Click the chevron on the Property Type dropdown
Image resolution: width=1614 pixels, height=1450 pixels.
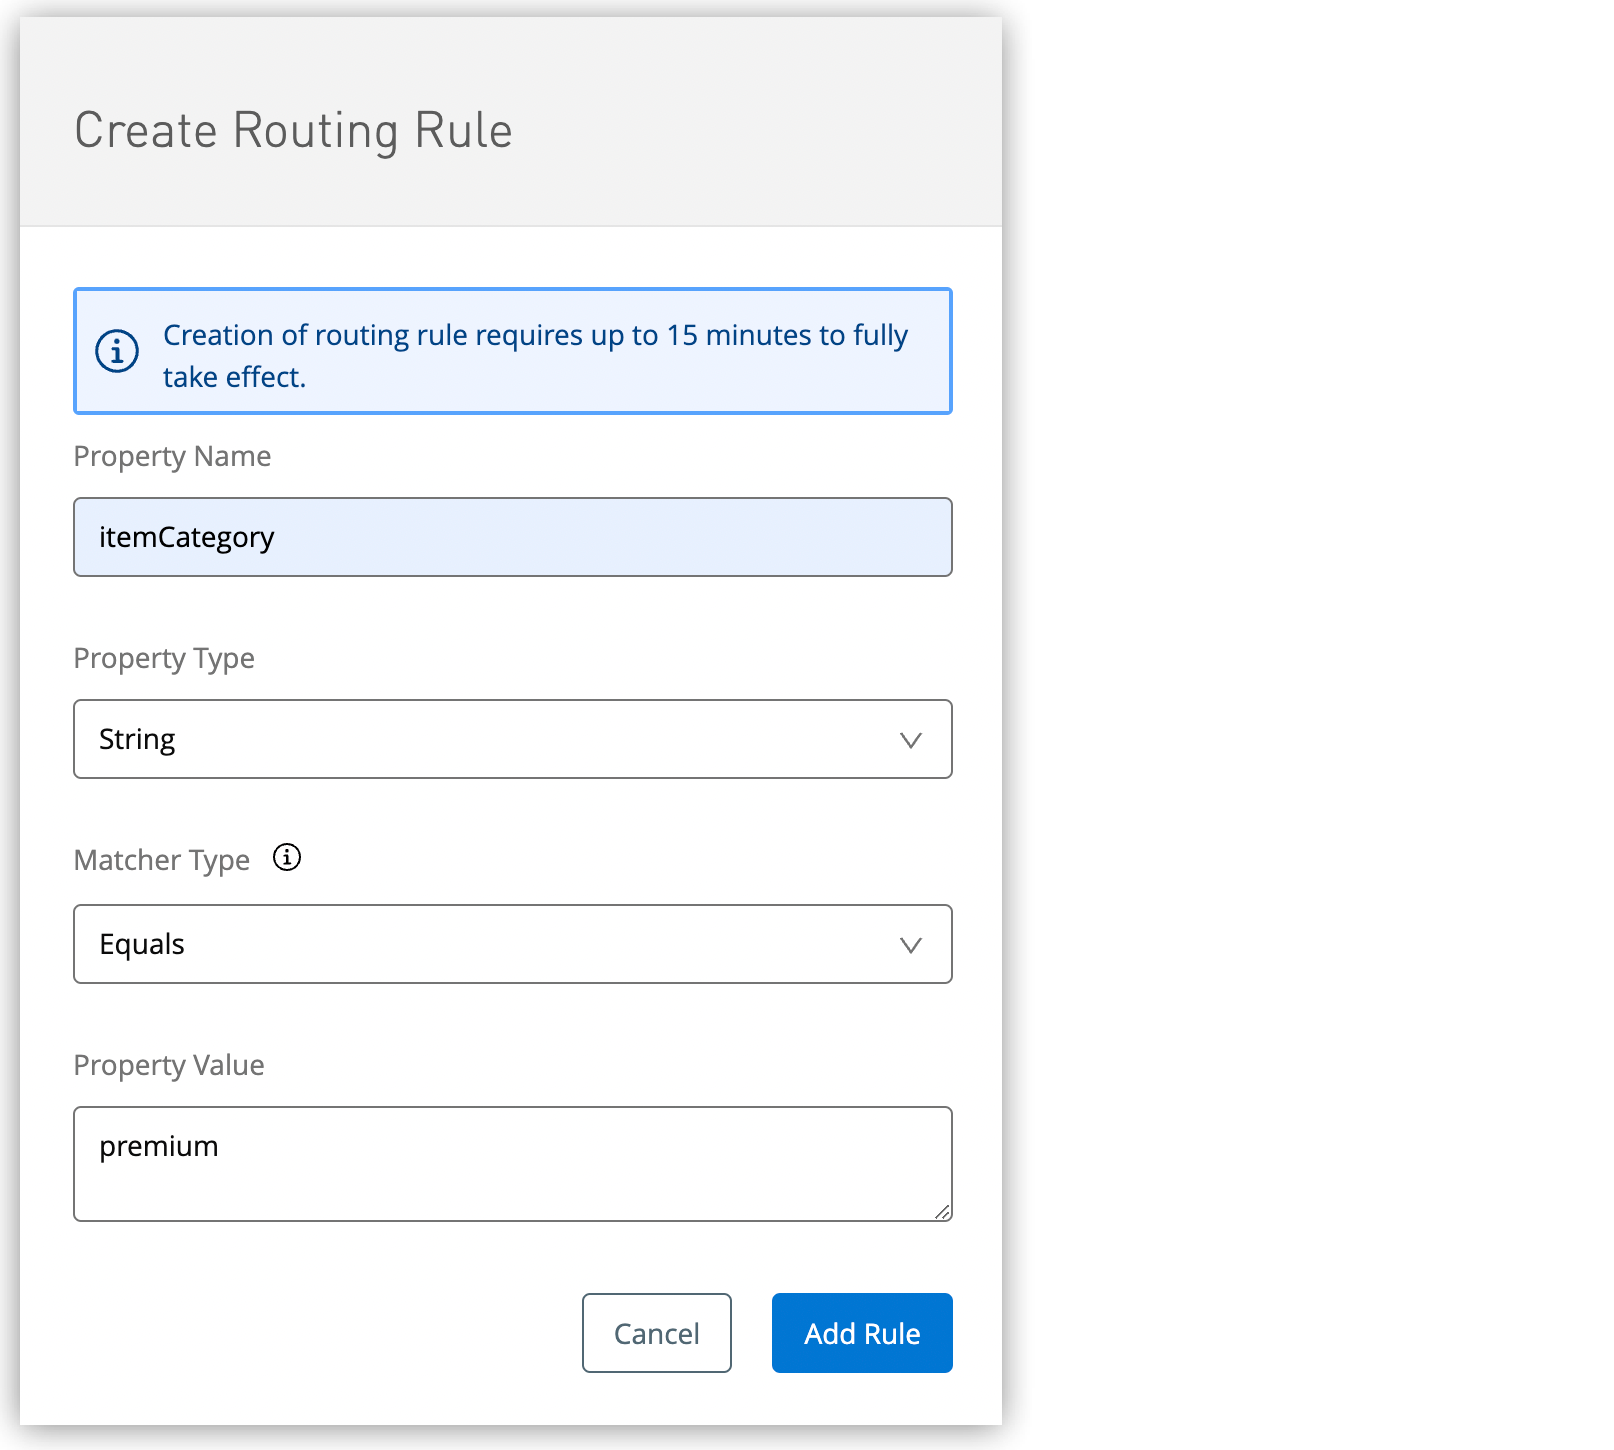[910, 740]
